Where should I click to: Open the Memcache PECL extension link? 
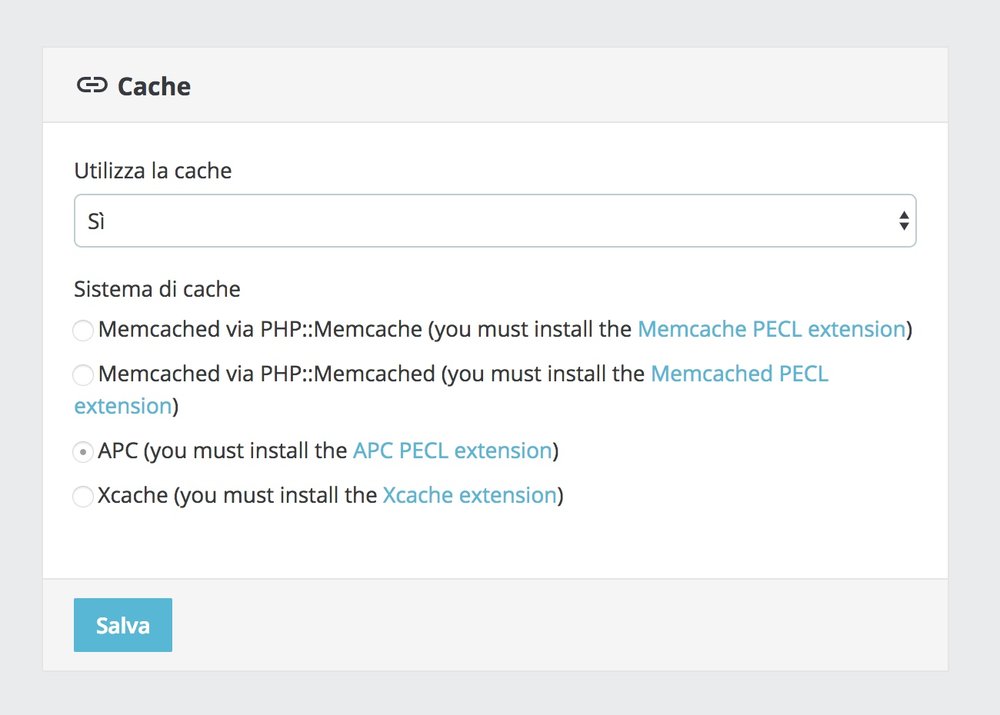click(x=770, y=329)
